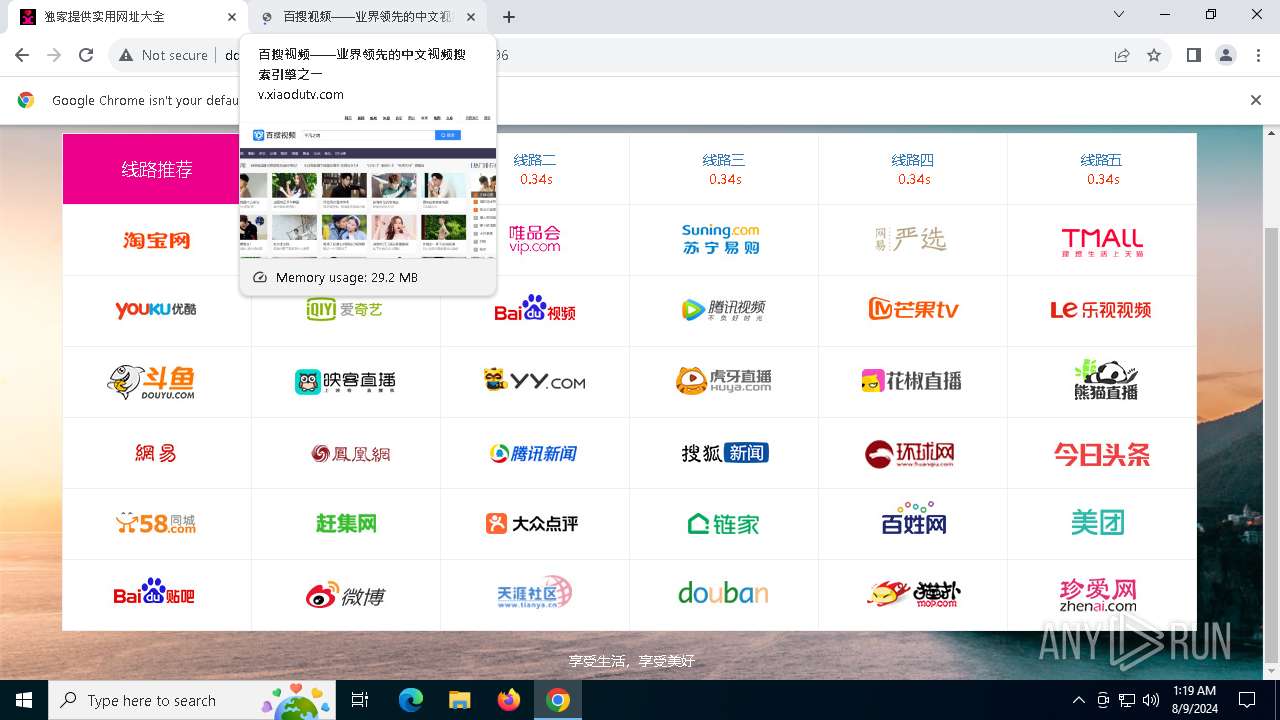Go back to previous page

[22, 55]
